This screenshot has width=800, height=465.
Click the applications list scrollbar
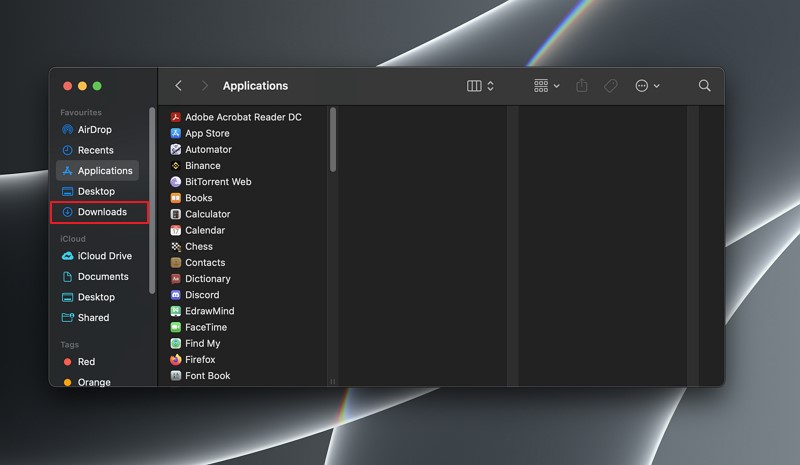coord(333,139)
